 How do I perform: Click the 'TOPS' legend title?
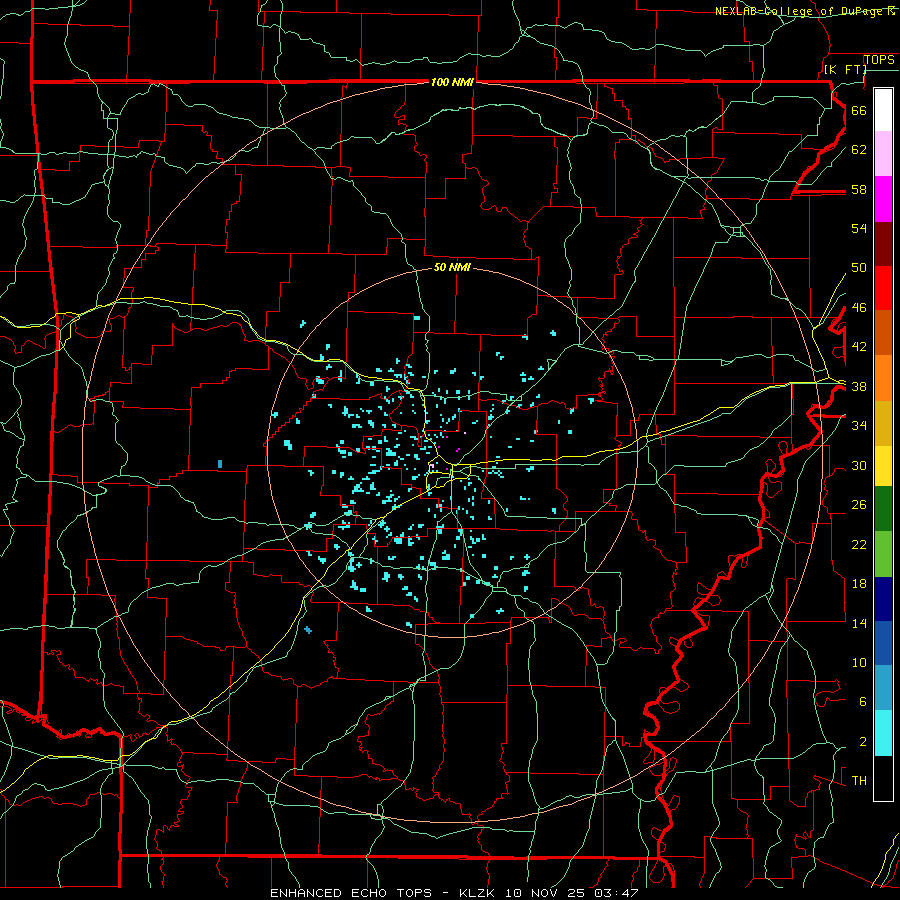click(x=879, y=60)
